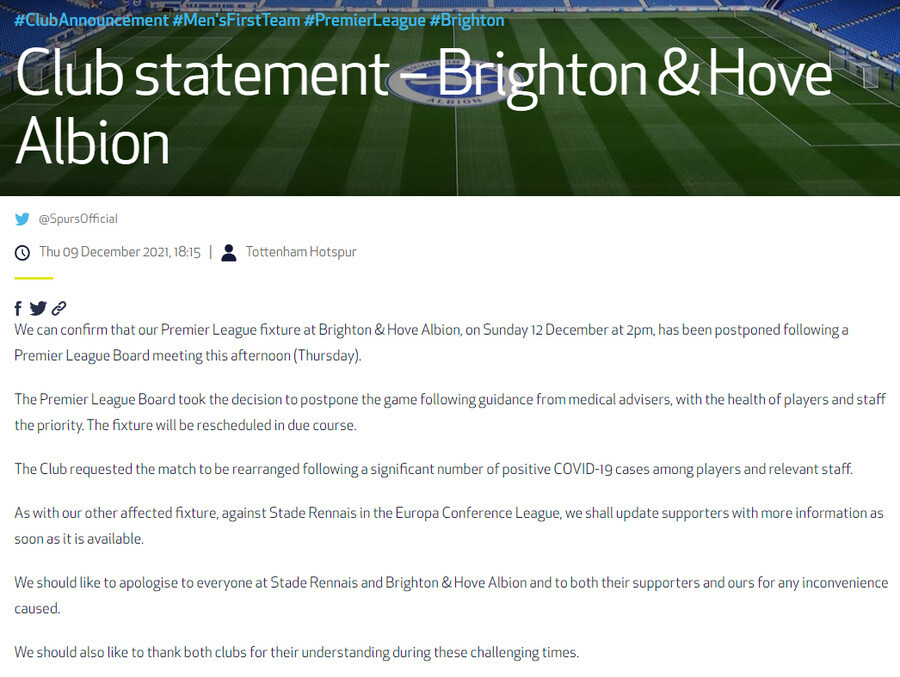Screen dimensions: 900x677
Task: Click the Brighton crest on the pitch image
Action: click(x=449, y=83)
